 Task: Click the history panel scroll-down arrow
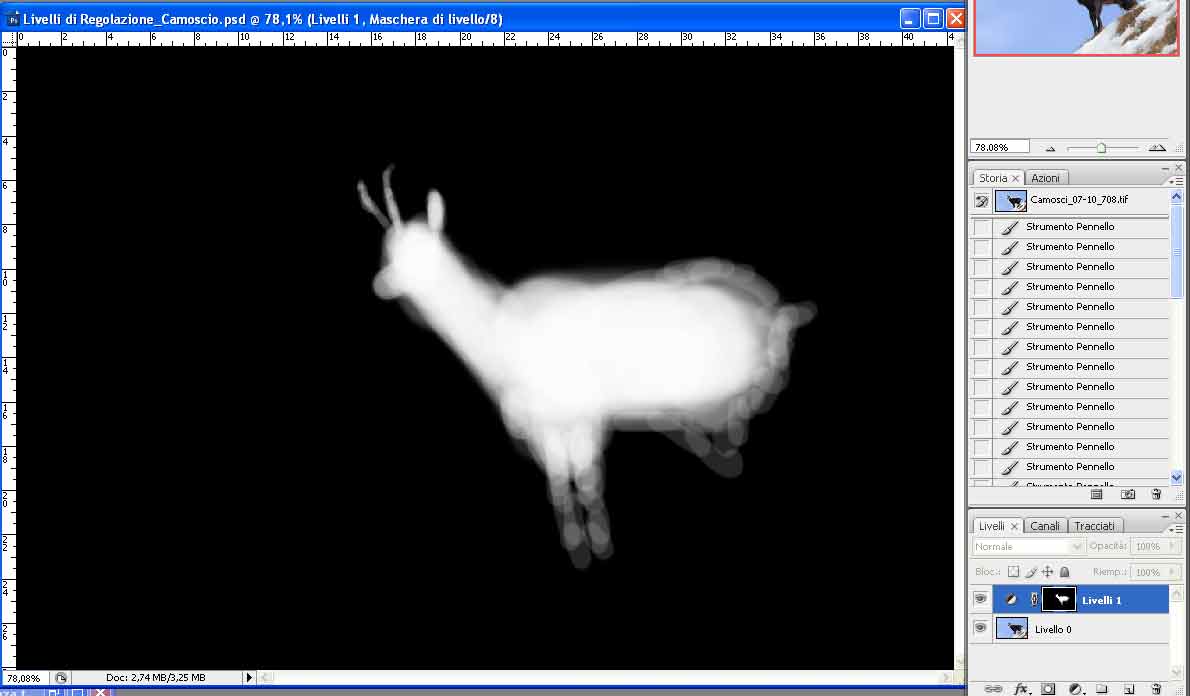[1176, 478]
